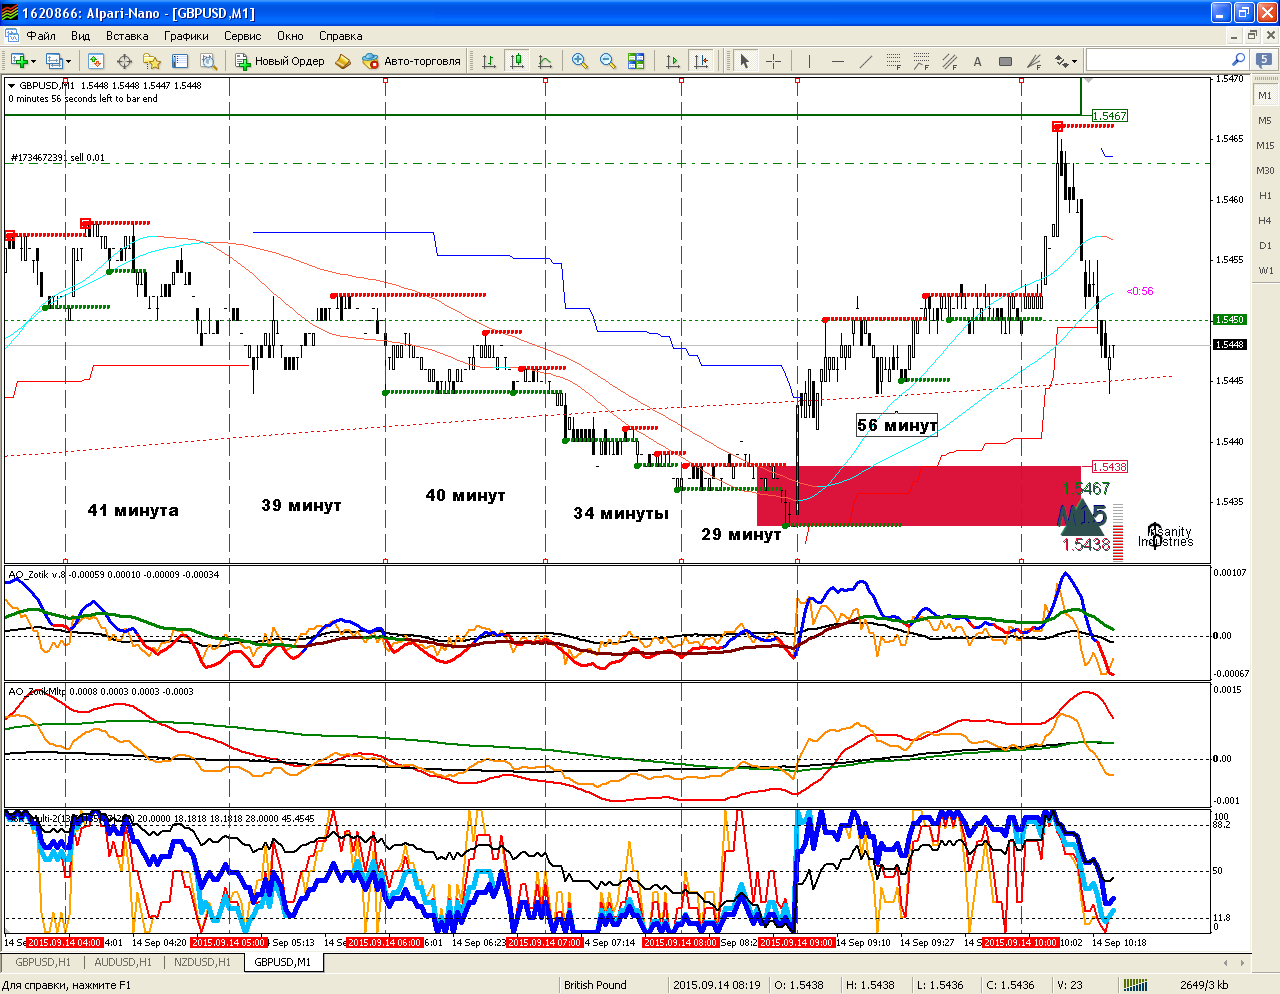Expand the profiles dropdown arrow

tap(68, 61)
